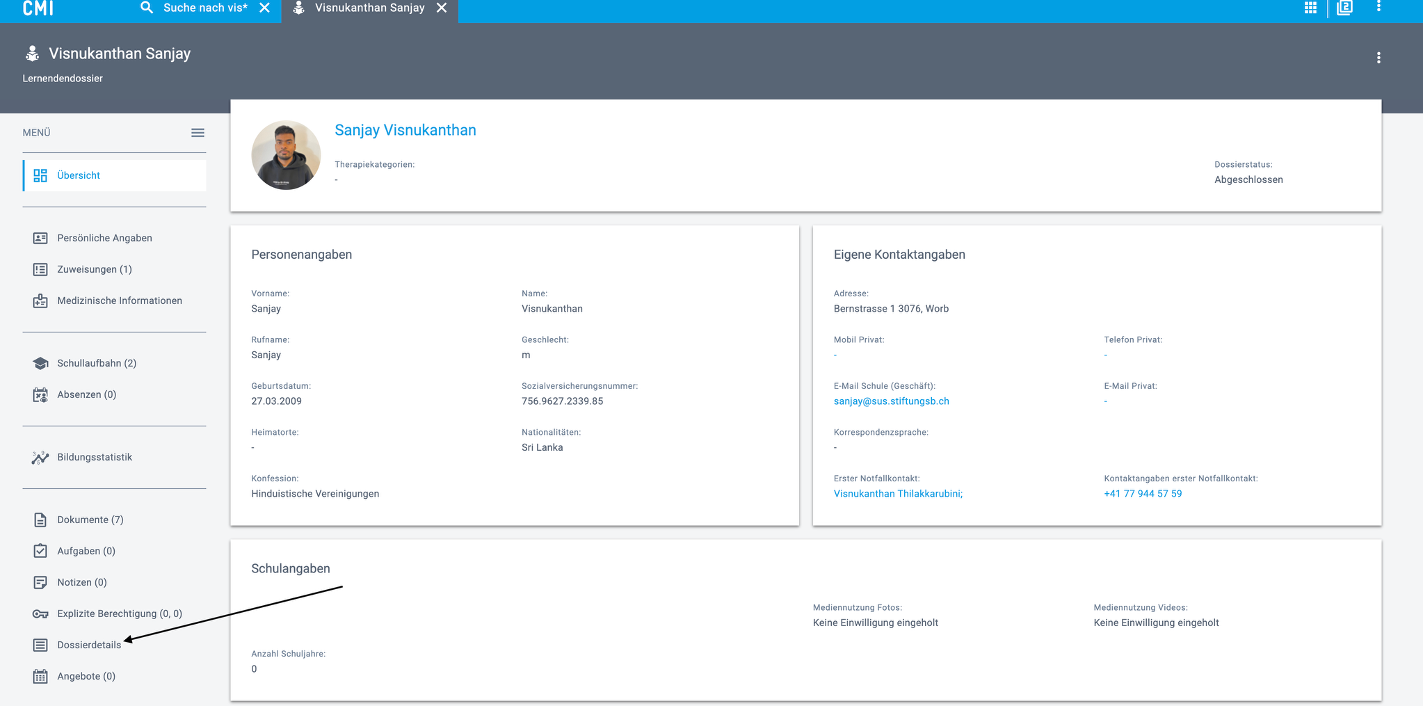Open Dossierdetails in the sidebar
This screenshot has height=706, width=1424.
coord(89,645)
